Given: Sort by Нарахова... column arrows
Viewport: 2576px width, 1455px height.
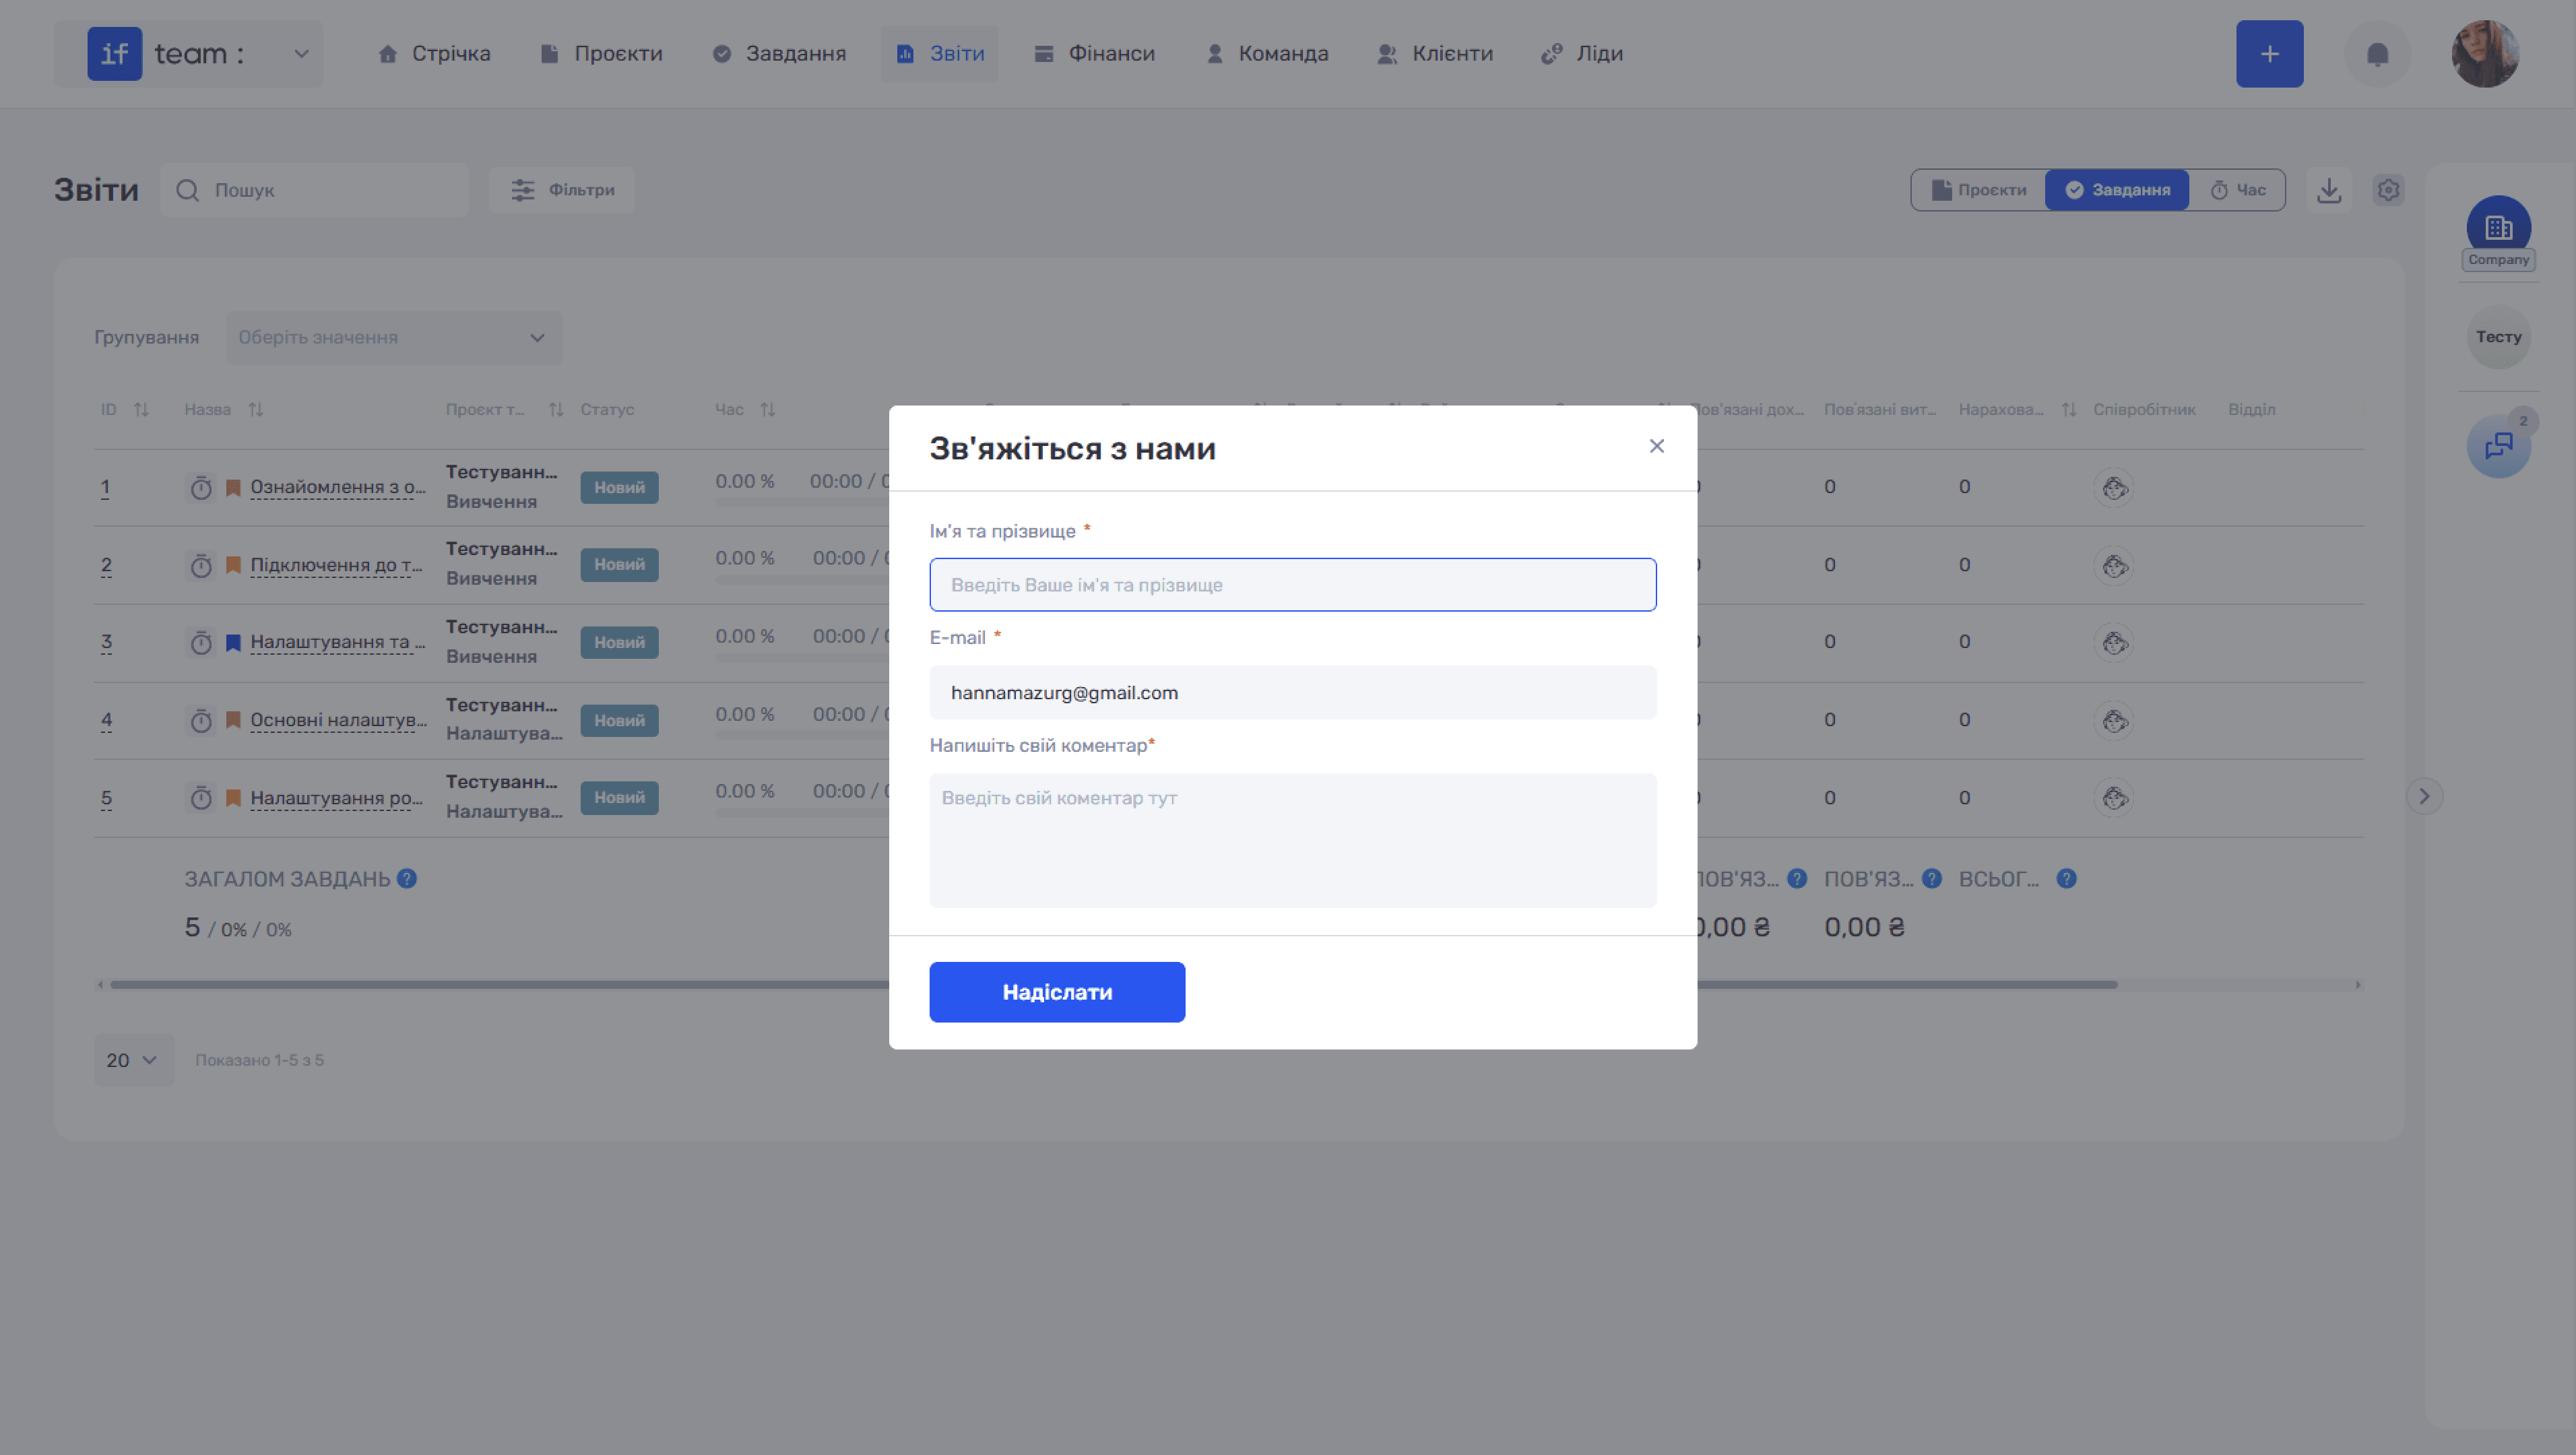Looking at the screenshot, I should coord(2069,410).
